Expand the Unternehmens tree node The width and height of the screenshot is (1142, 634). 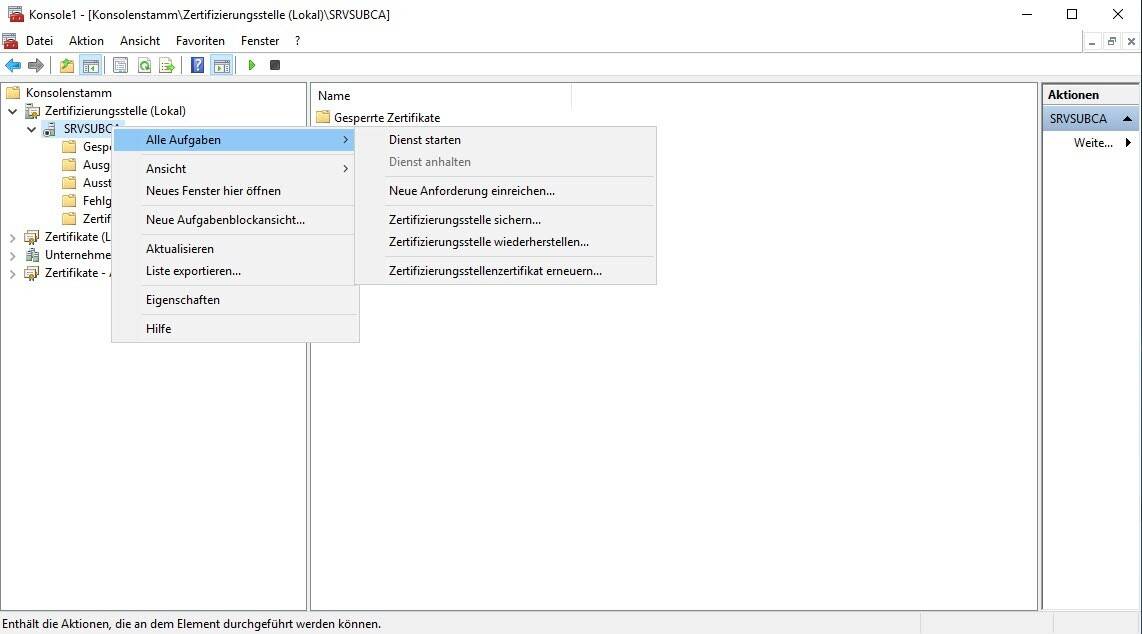tap(13, 255)
